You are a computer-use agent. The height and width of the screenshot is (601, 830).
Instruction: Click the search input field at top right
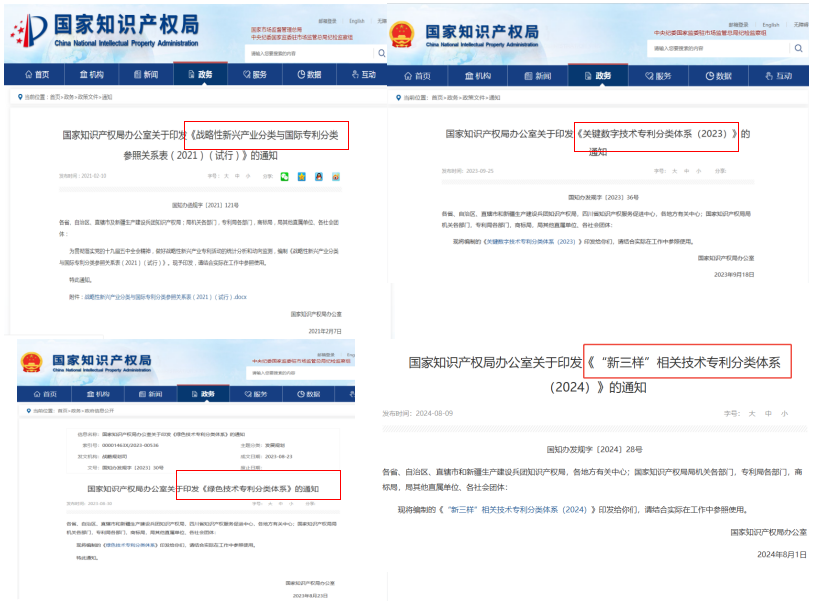[300, 50]
